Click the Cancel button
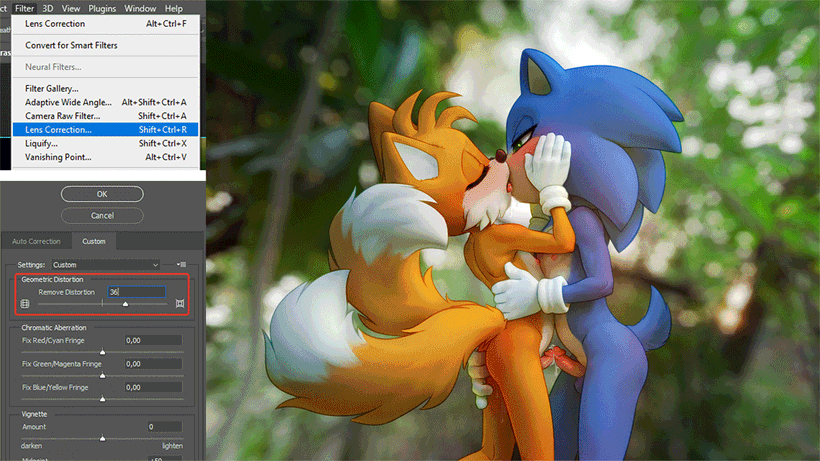Screen dimensions: 820x461 pos(102,215)
